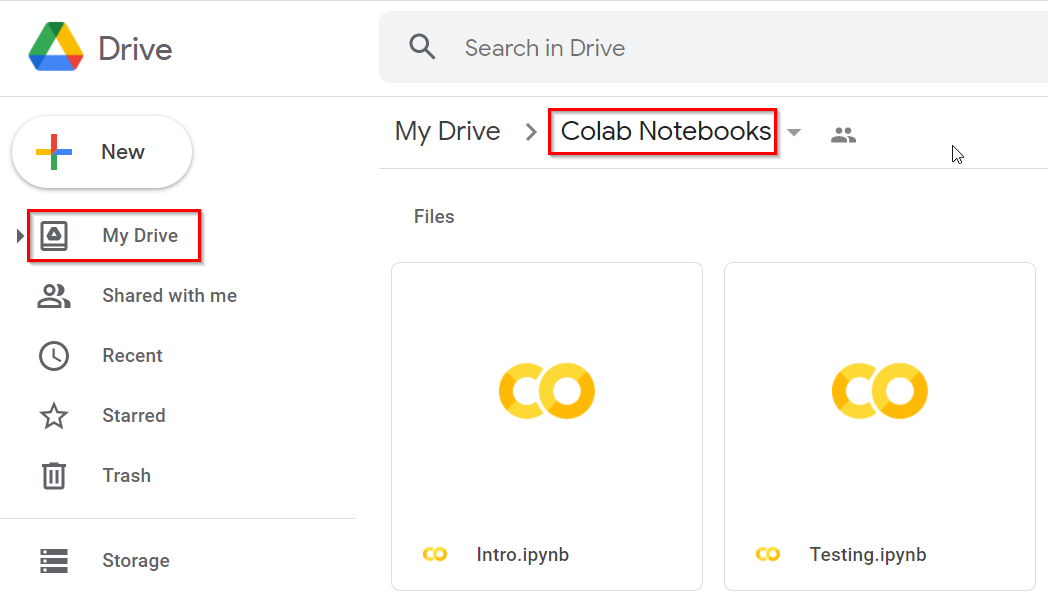The image size is (1048, 601).
Task: Click the magnifying glass search icon
Action: tap(423, 47)
